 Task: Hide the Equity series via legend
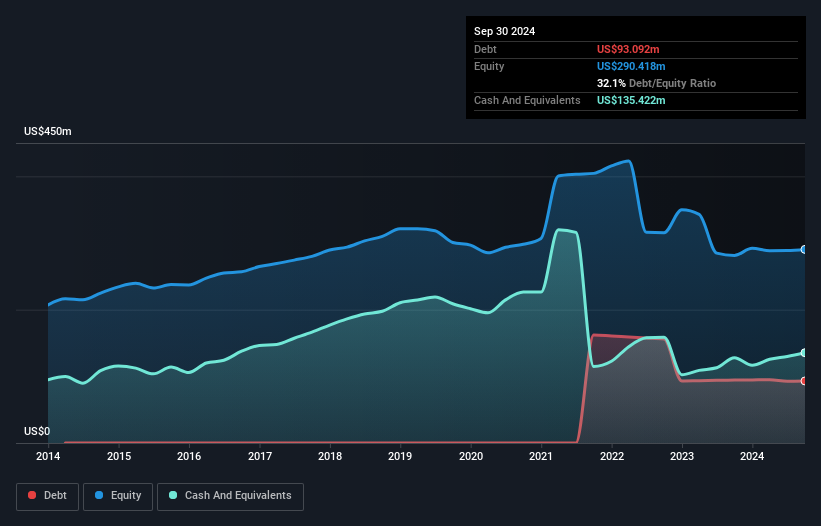(x=118, y=495)
